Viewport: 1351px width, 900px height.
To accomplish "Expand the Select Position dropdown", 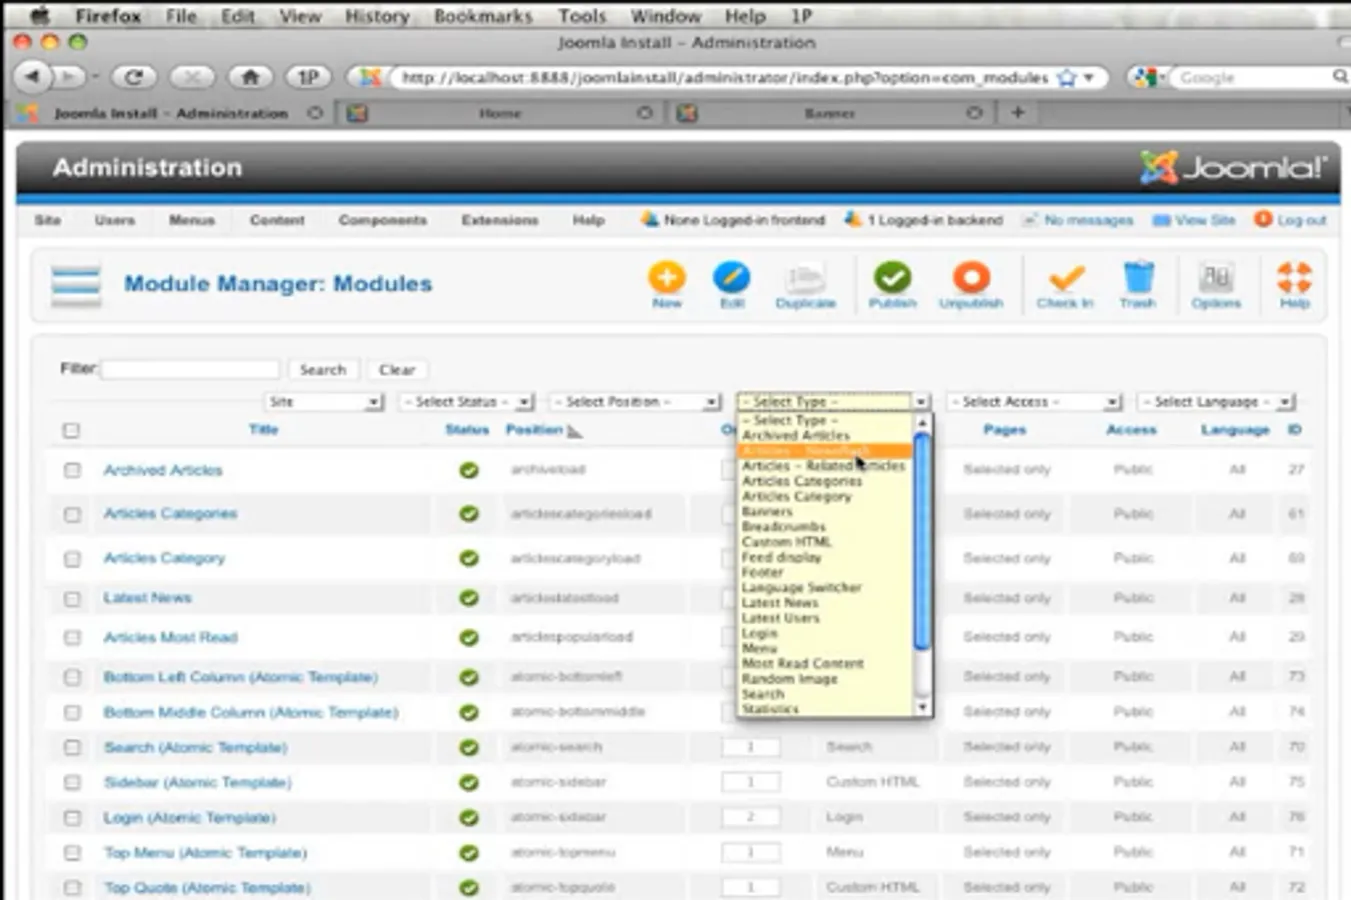I will pos(635,402).
